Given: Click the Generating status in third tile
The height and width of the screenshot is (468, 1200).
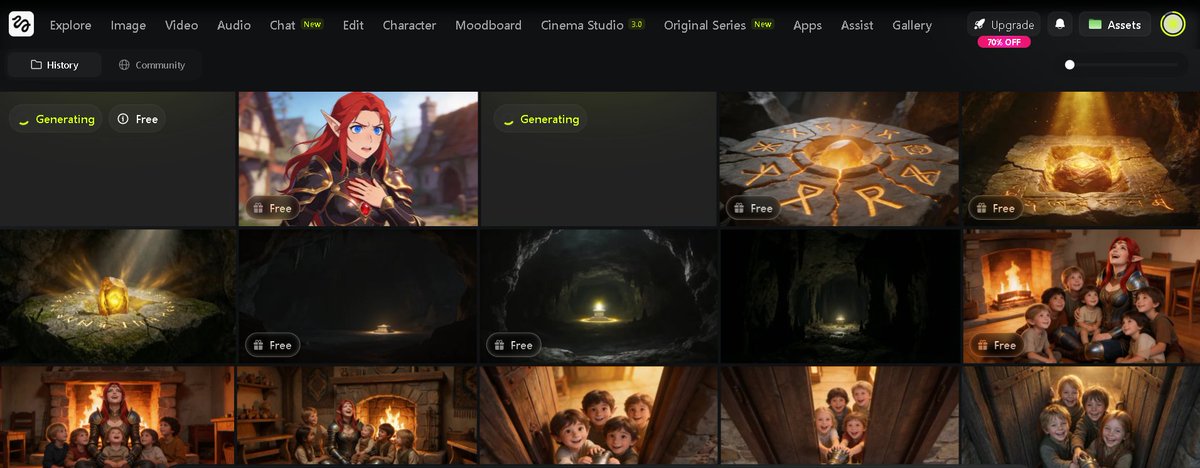Looking at the screenshot, I should [540, 119].
